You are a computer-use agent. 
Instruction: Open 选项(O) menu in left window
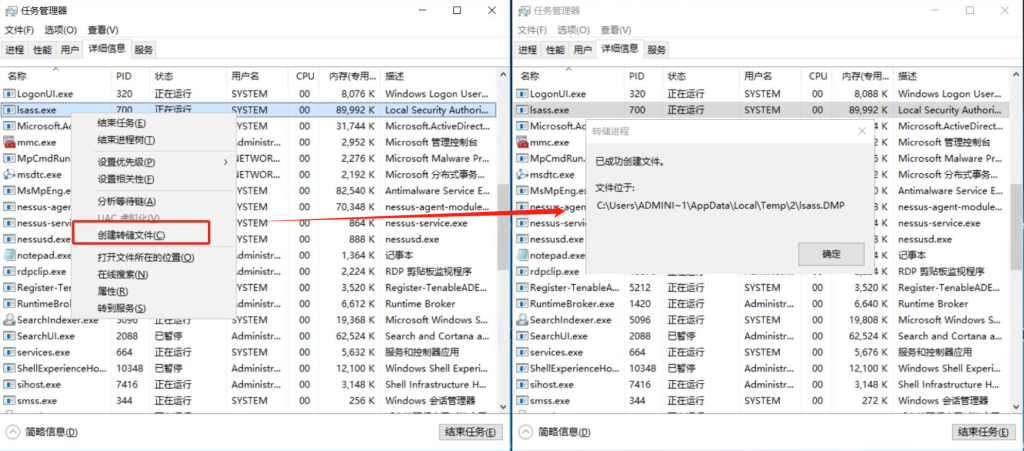pos(61,30)
